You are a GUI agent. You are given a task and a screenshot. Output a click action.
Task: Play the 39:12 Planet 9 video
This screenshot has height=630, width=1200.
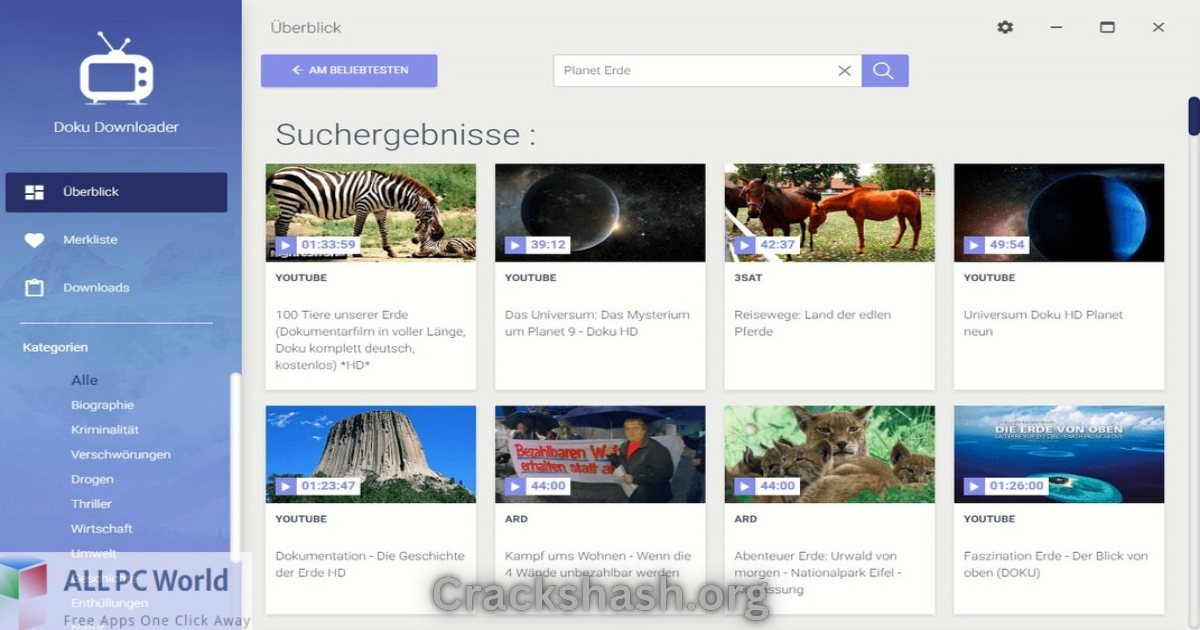514,245
